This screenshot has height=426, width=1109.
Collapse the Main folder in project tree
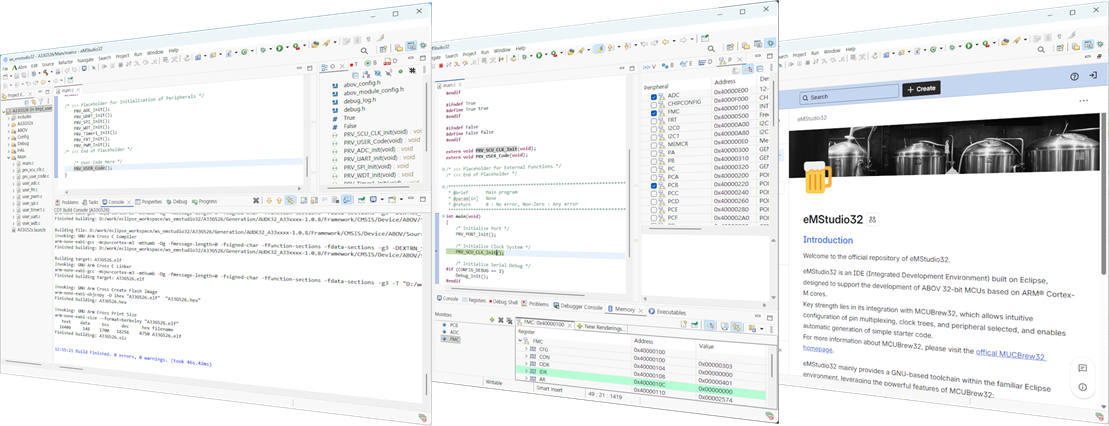(9, 156)
